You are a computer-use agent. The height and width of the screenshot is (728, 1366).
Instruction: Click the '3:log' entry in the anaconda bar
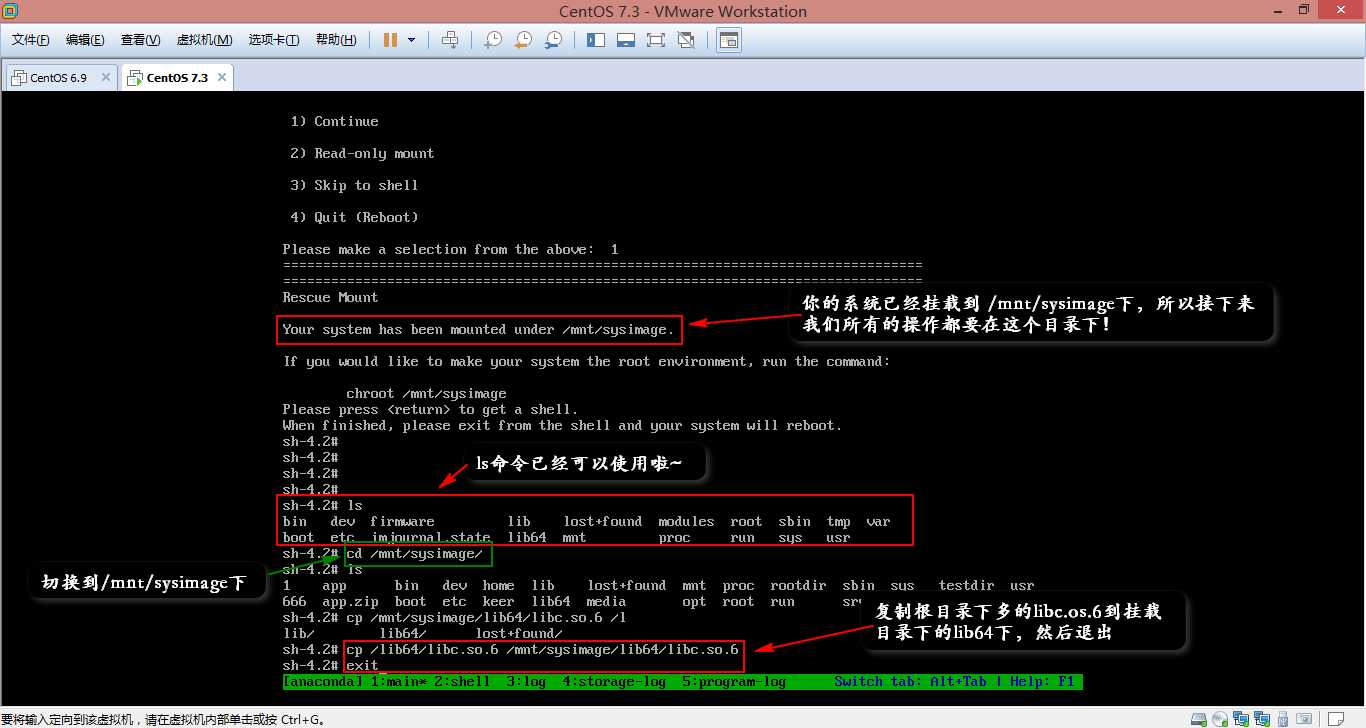[x=526, y=682]
